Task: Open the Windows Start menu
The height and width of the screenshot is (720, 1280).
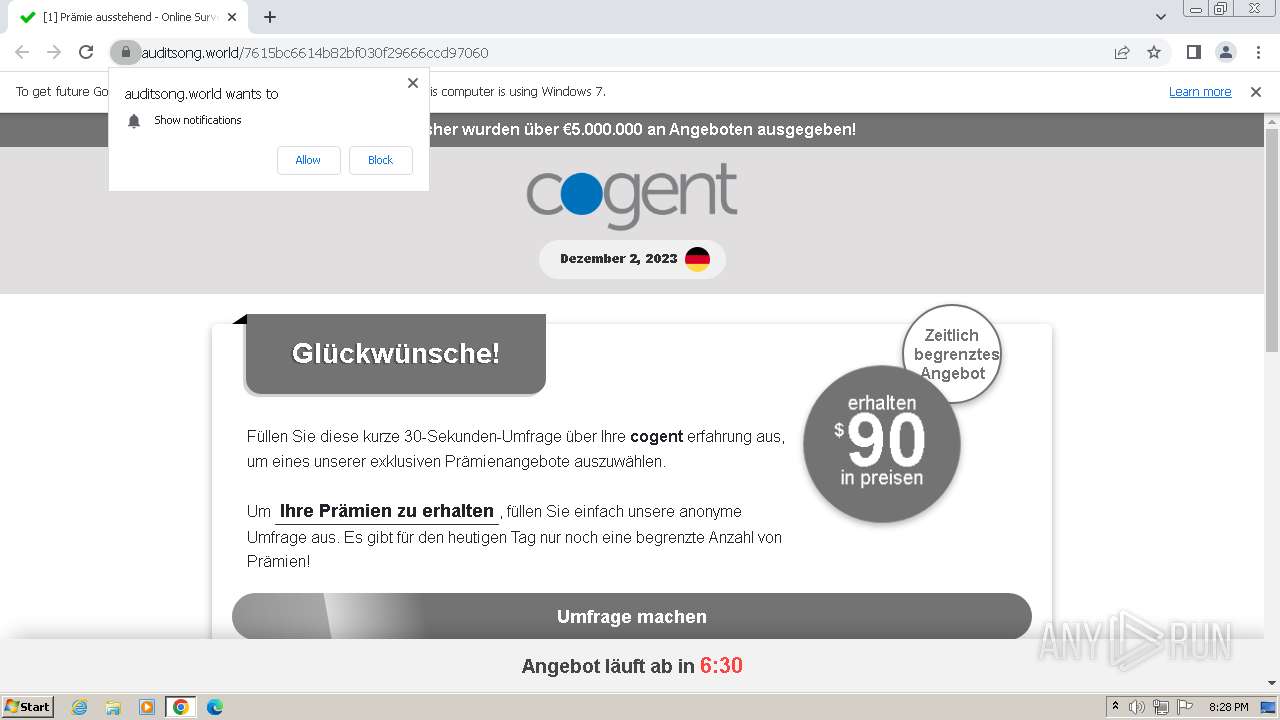Action: click(28, 707)
